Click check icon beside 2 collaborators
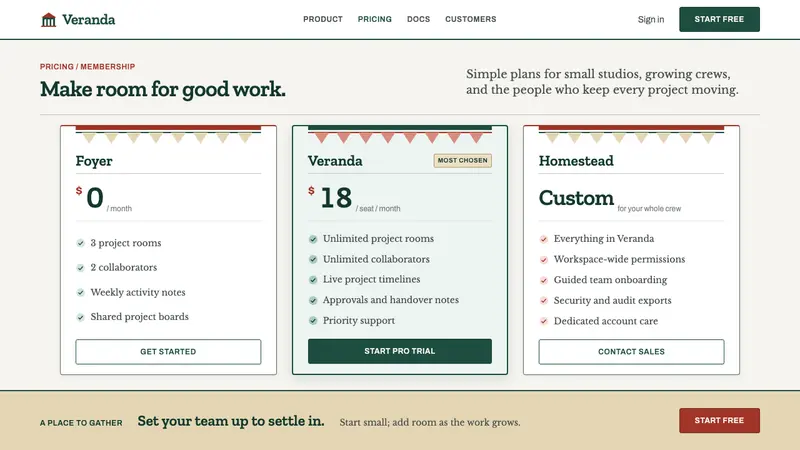The height and width of the screenshot is (450, 800). coord(81,267)
